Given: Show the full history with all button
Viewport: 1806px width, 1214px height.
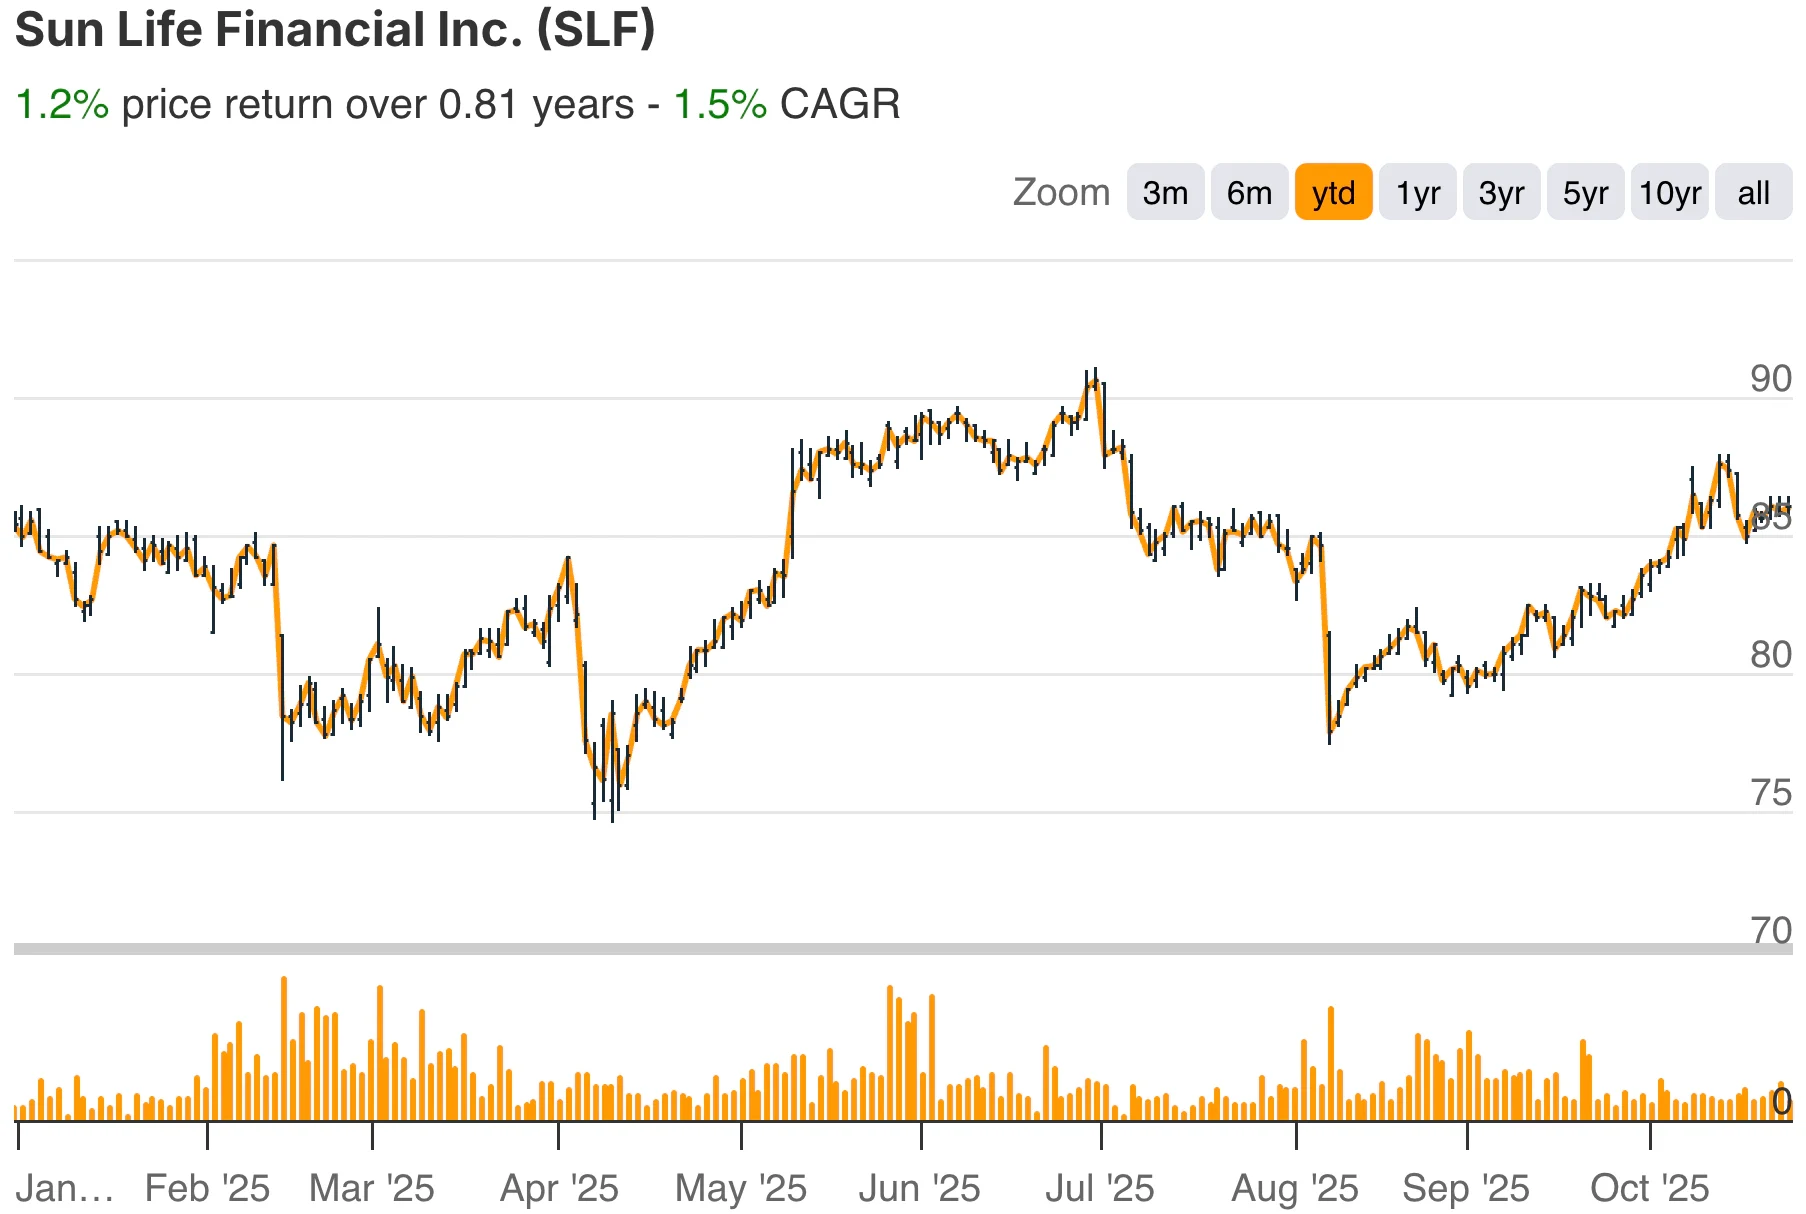Looking at the screenshot, I should 1753,192.
